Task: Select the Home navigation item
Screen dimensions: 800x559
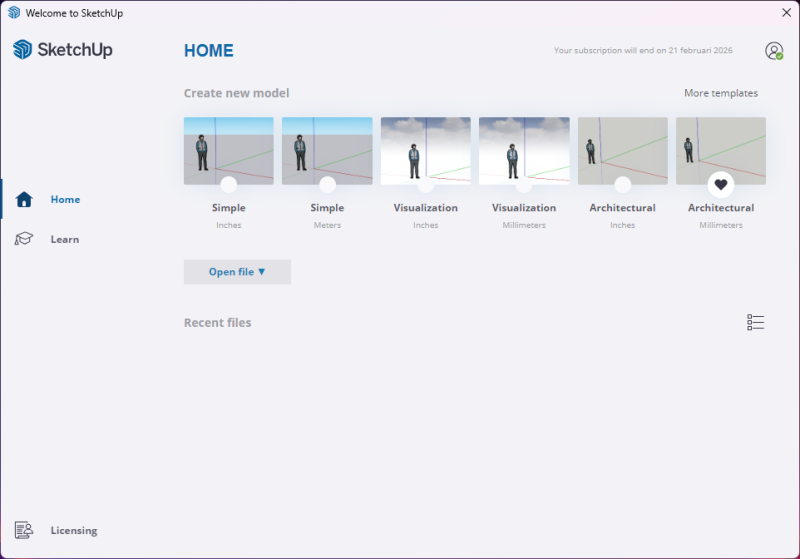Action: (65, 199)
